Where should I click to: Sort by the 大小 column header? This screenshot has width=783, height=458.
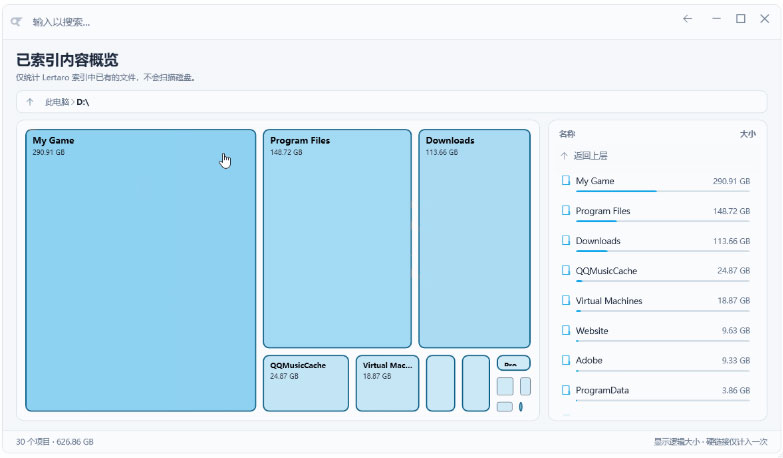coord(748,134)
